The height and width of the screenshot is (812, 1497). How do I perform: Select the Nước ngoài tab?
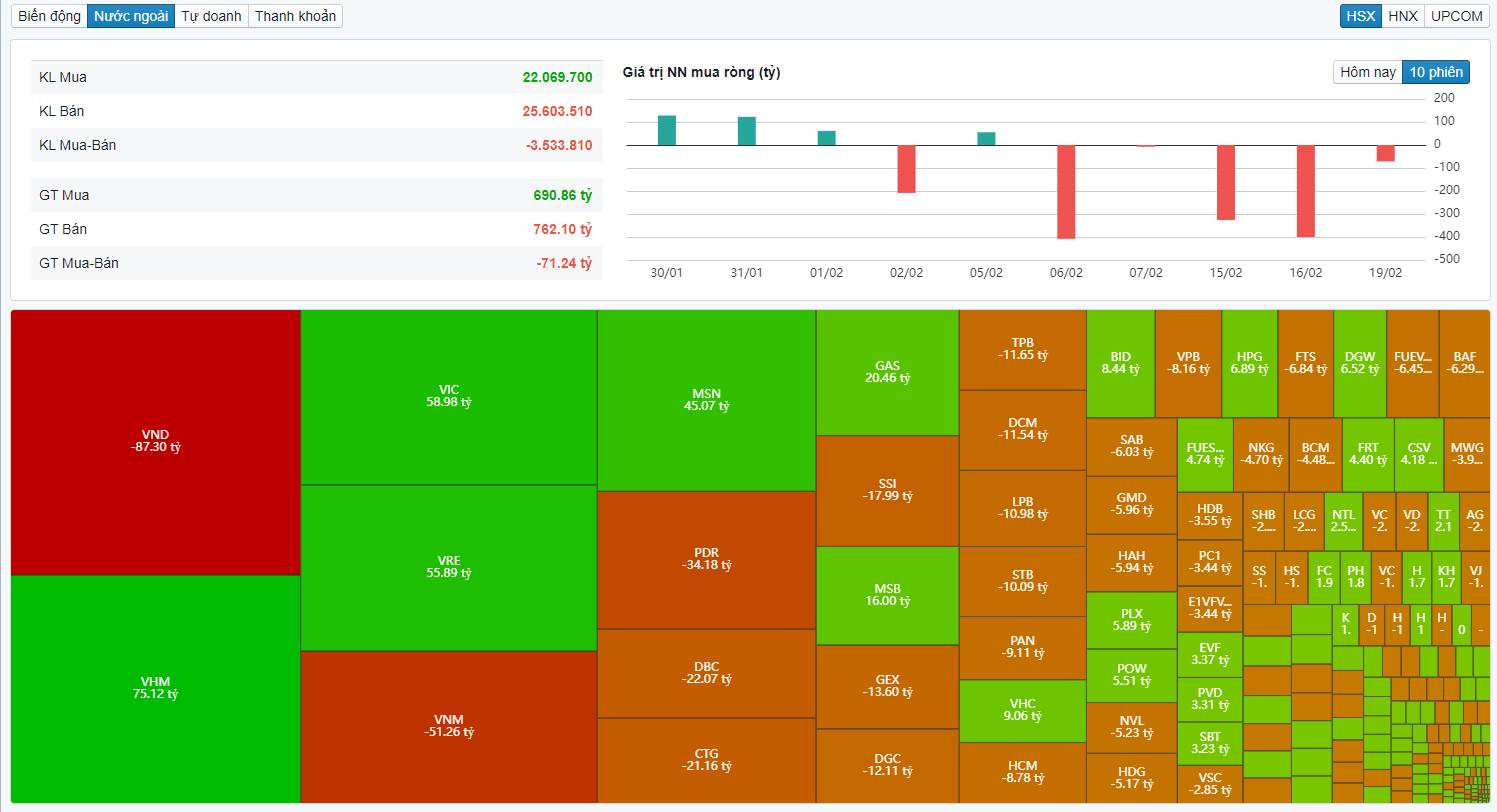[131, 16]
